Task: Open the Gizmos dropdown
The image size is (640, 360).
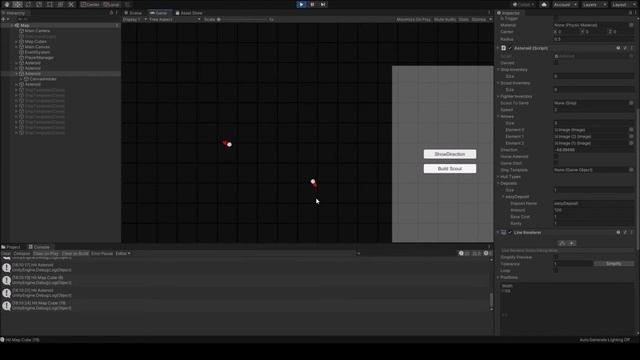Action: [x=482, y=19]
